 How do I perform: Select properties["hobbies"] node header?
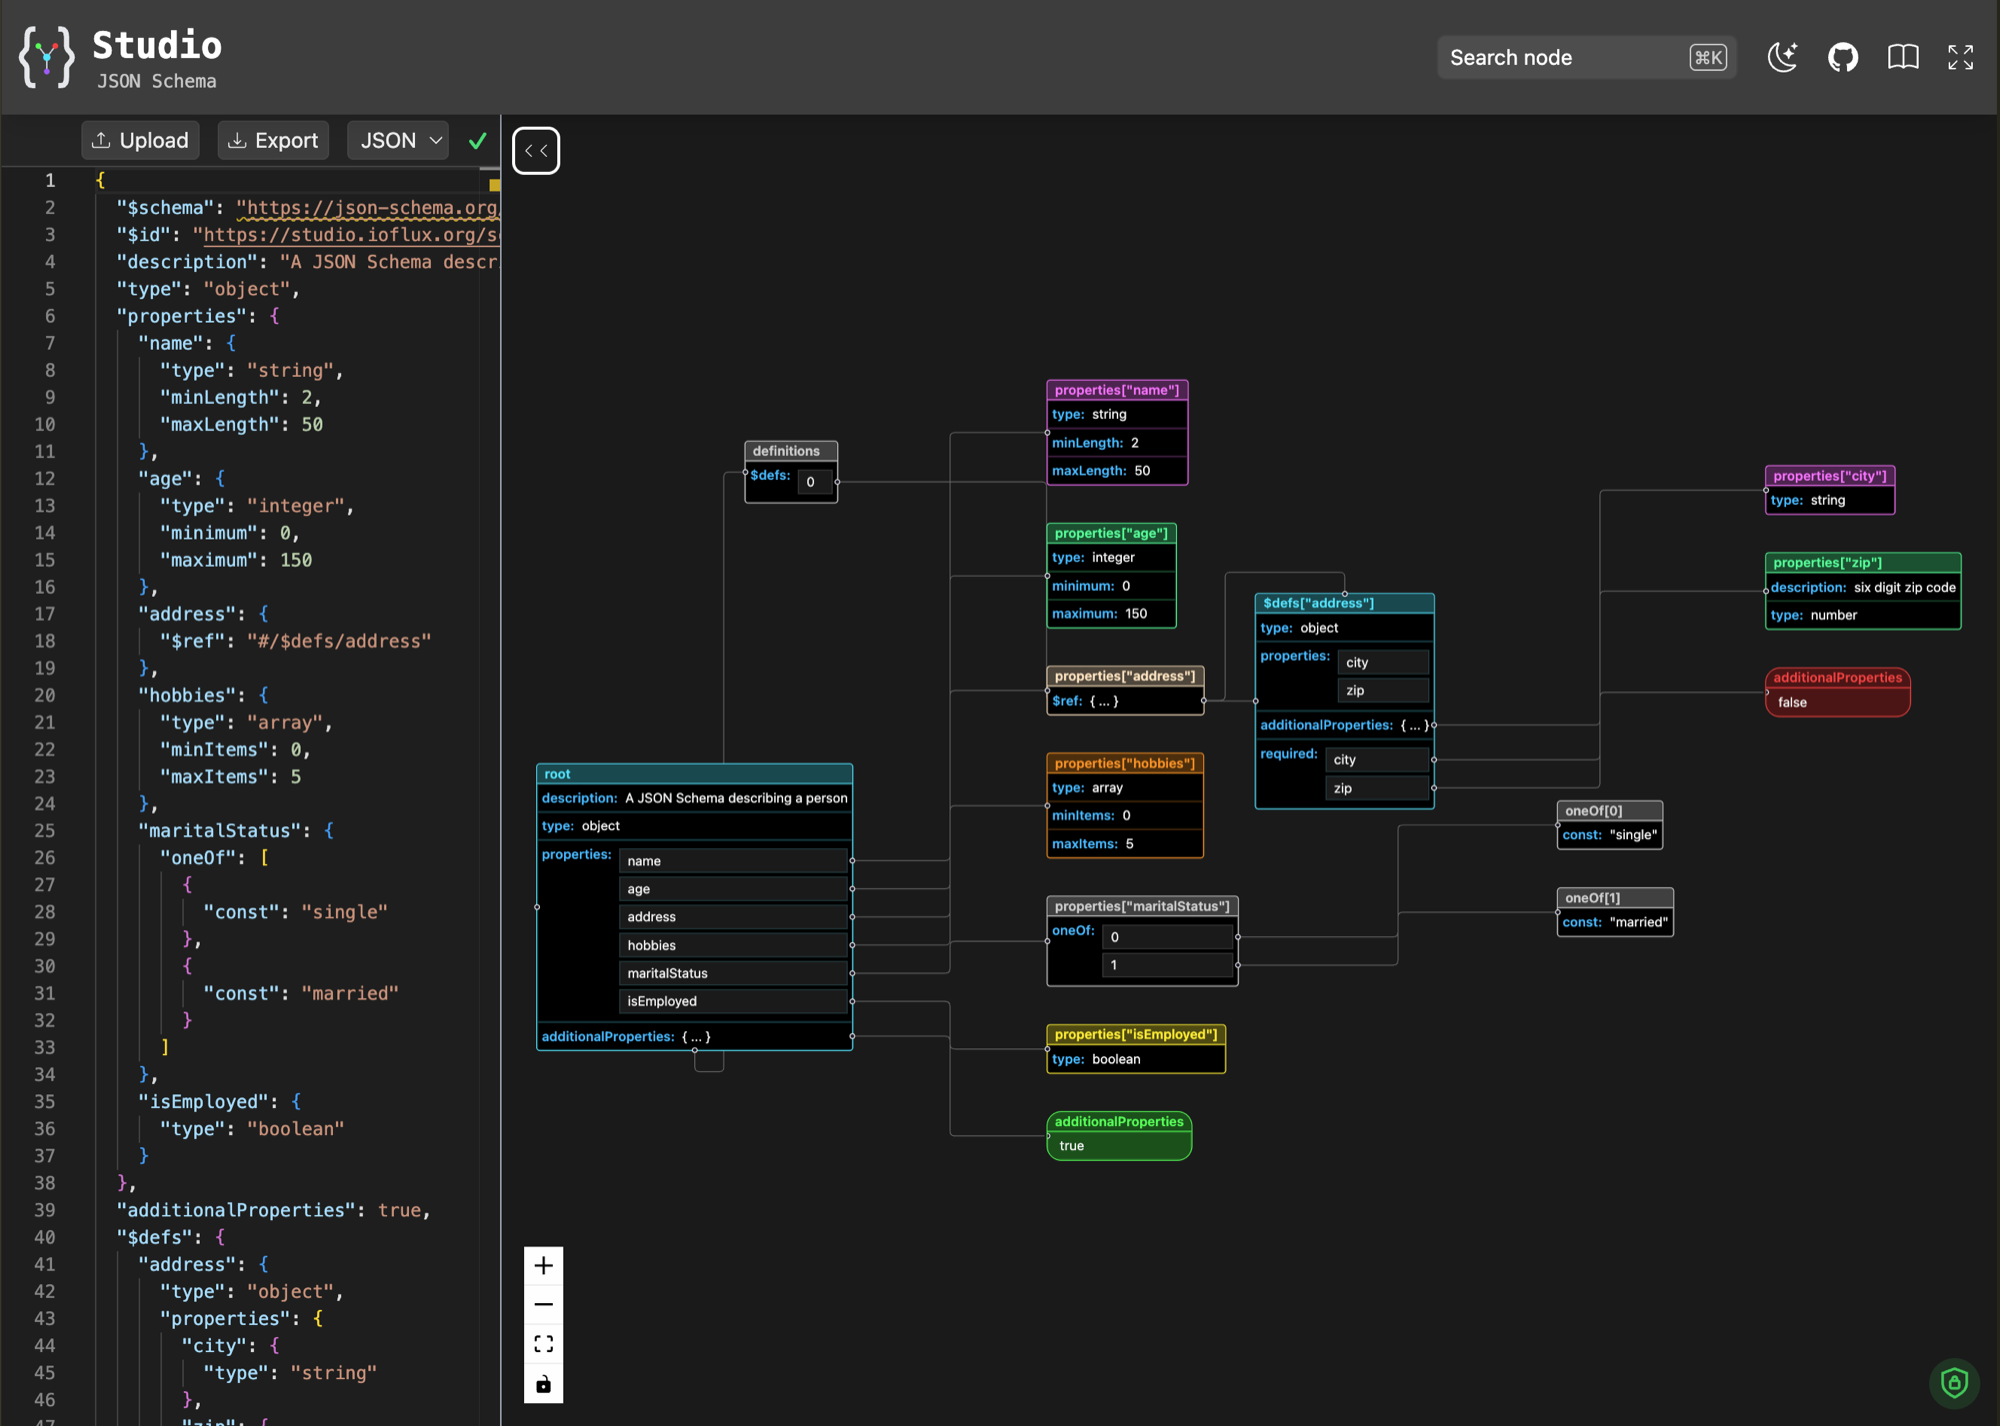[x=1125, y=763]
